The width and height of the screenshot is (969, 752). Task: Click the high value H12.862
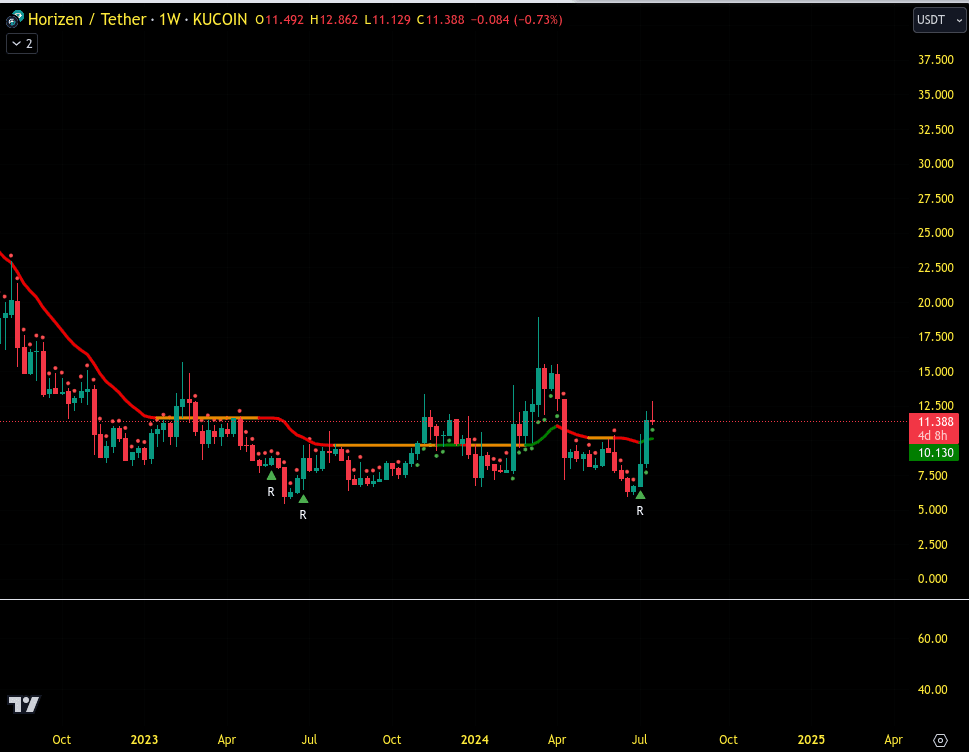[x=334, y=20]
